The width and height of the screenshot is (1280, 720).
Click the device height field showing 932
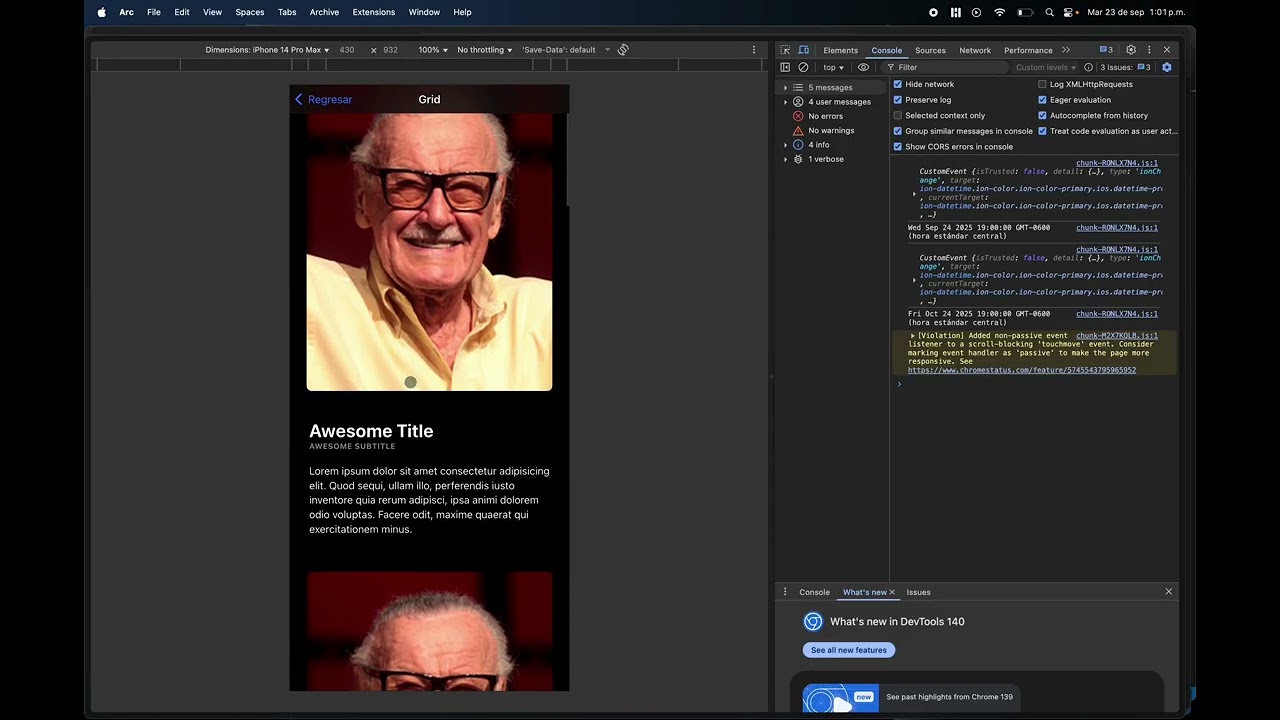coord(390,49)
